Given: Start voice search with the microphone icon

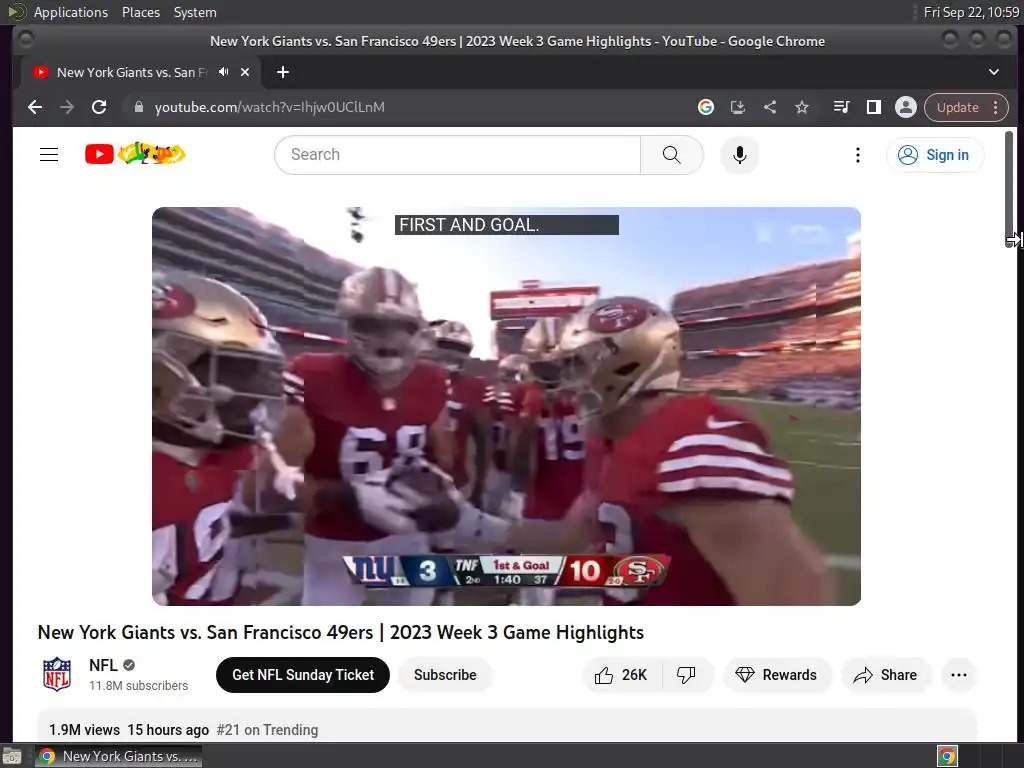Looking at the screenshot, I should click(739, 155).
